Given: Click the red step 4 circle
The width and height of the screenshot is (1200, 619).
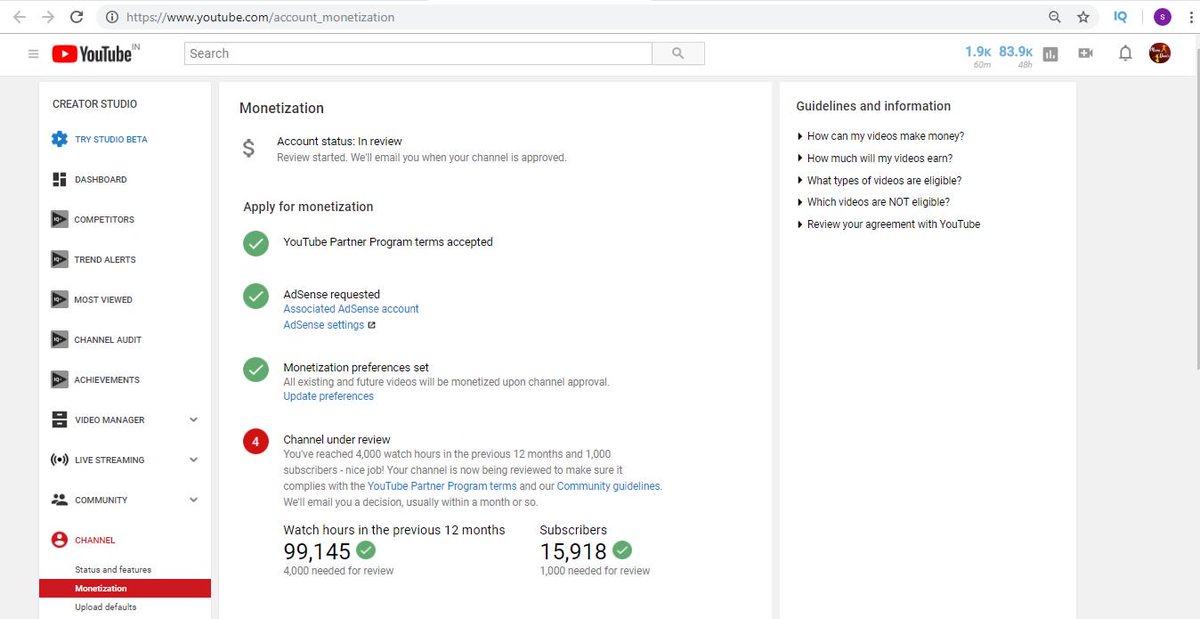Looking at the screenshot, I should [x=256, y=441].
